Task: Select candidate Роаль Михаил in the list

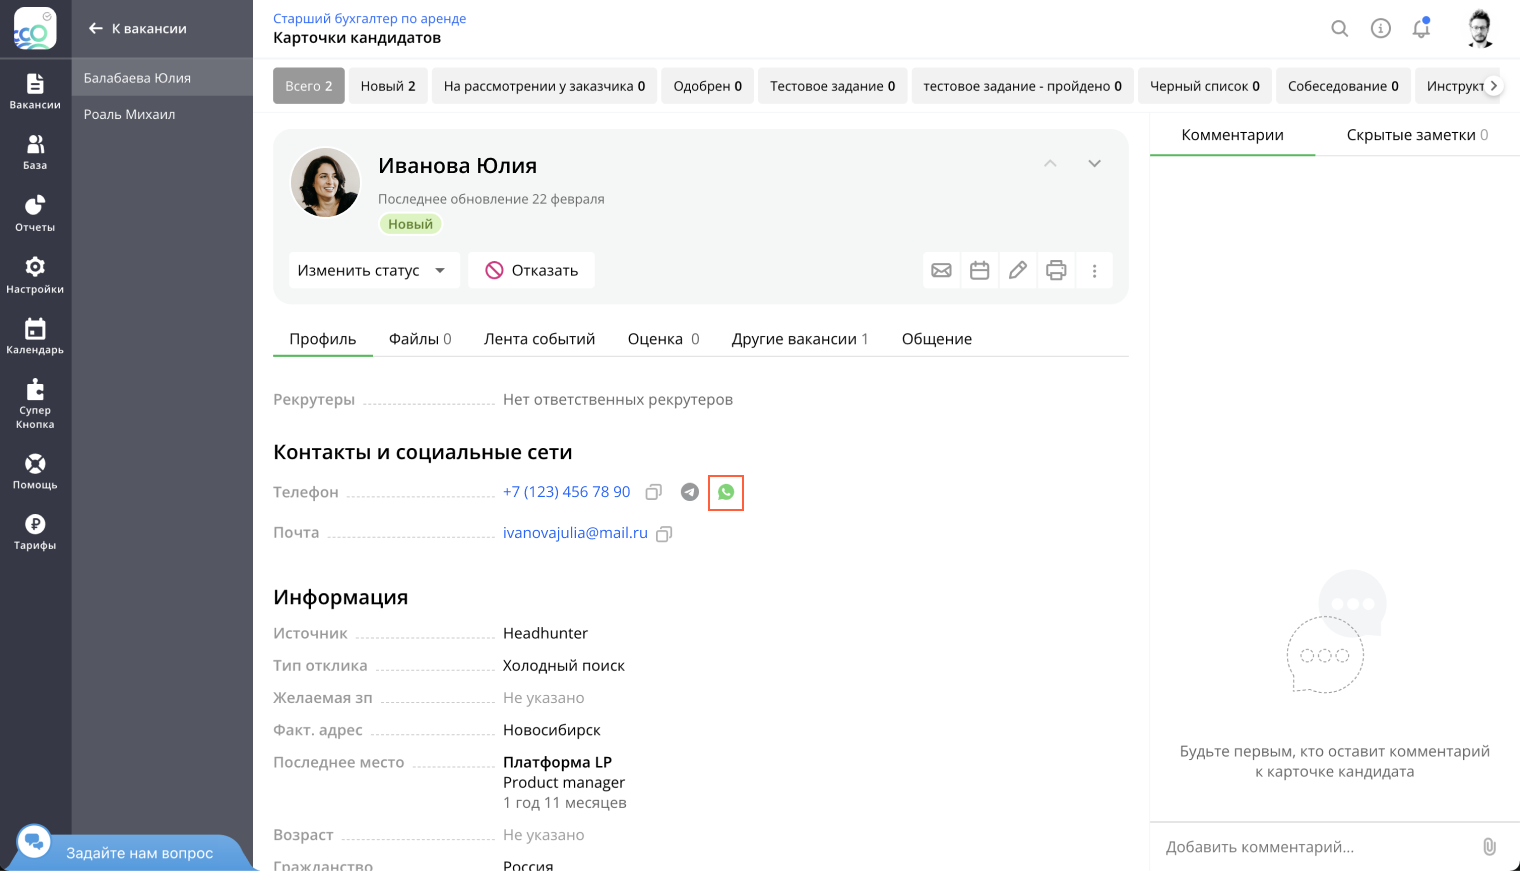Action: click(129, 114)
